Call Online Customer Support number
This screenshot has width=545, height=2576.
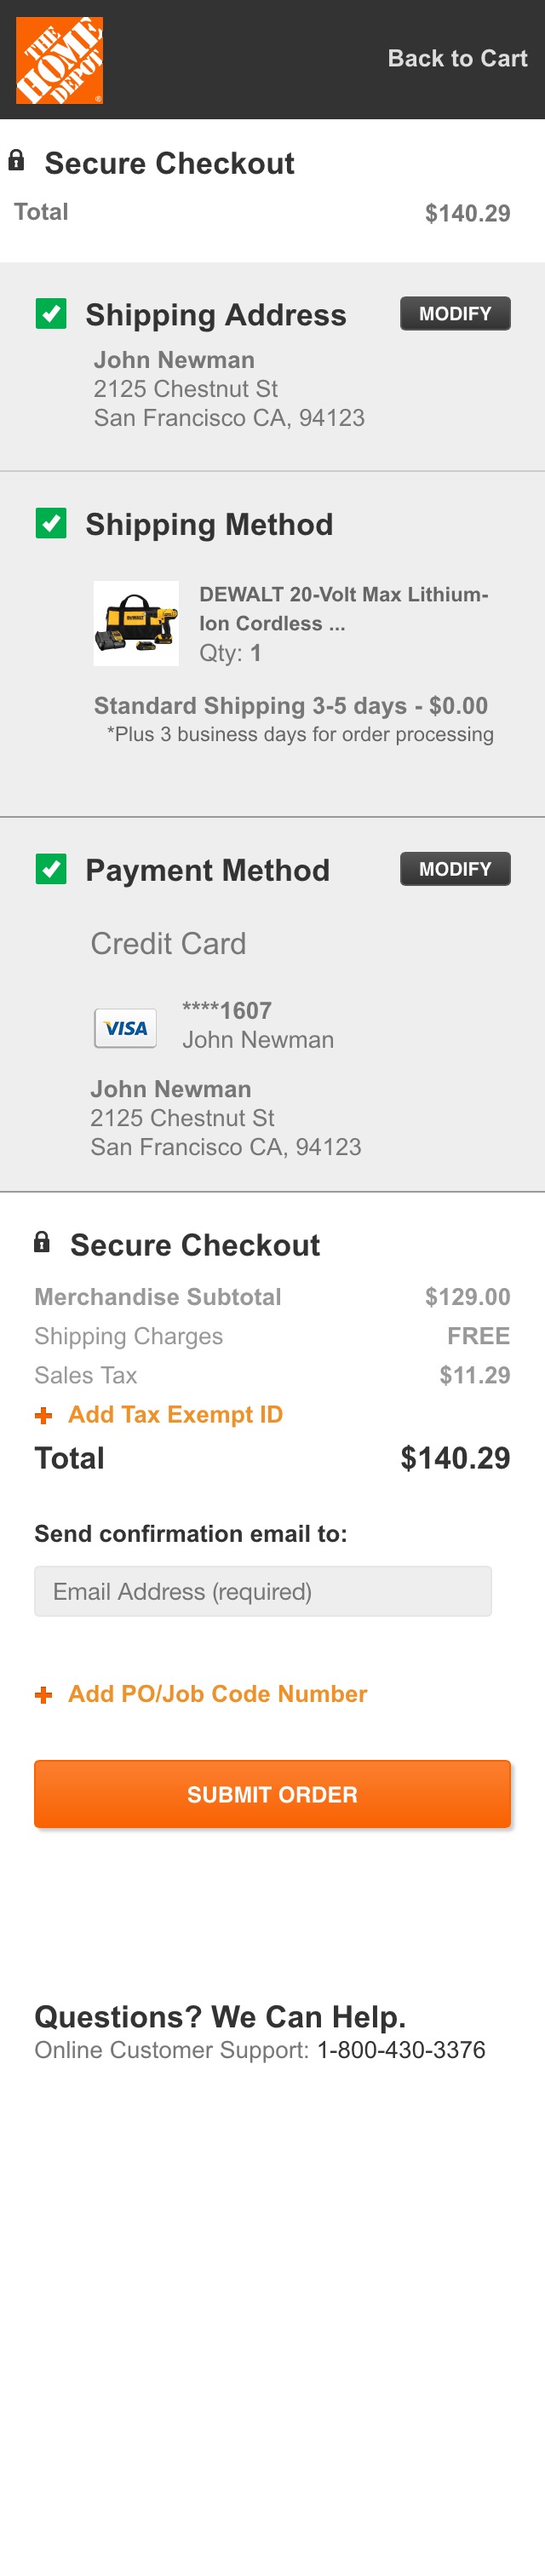coord(402,2049)
